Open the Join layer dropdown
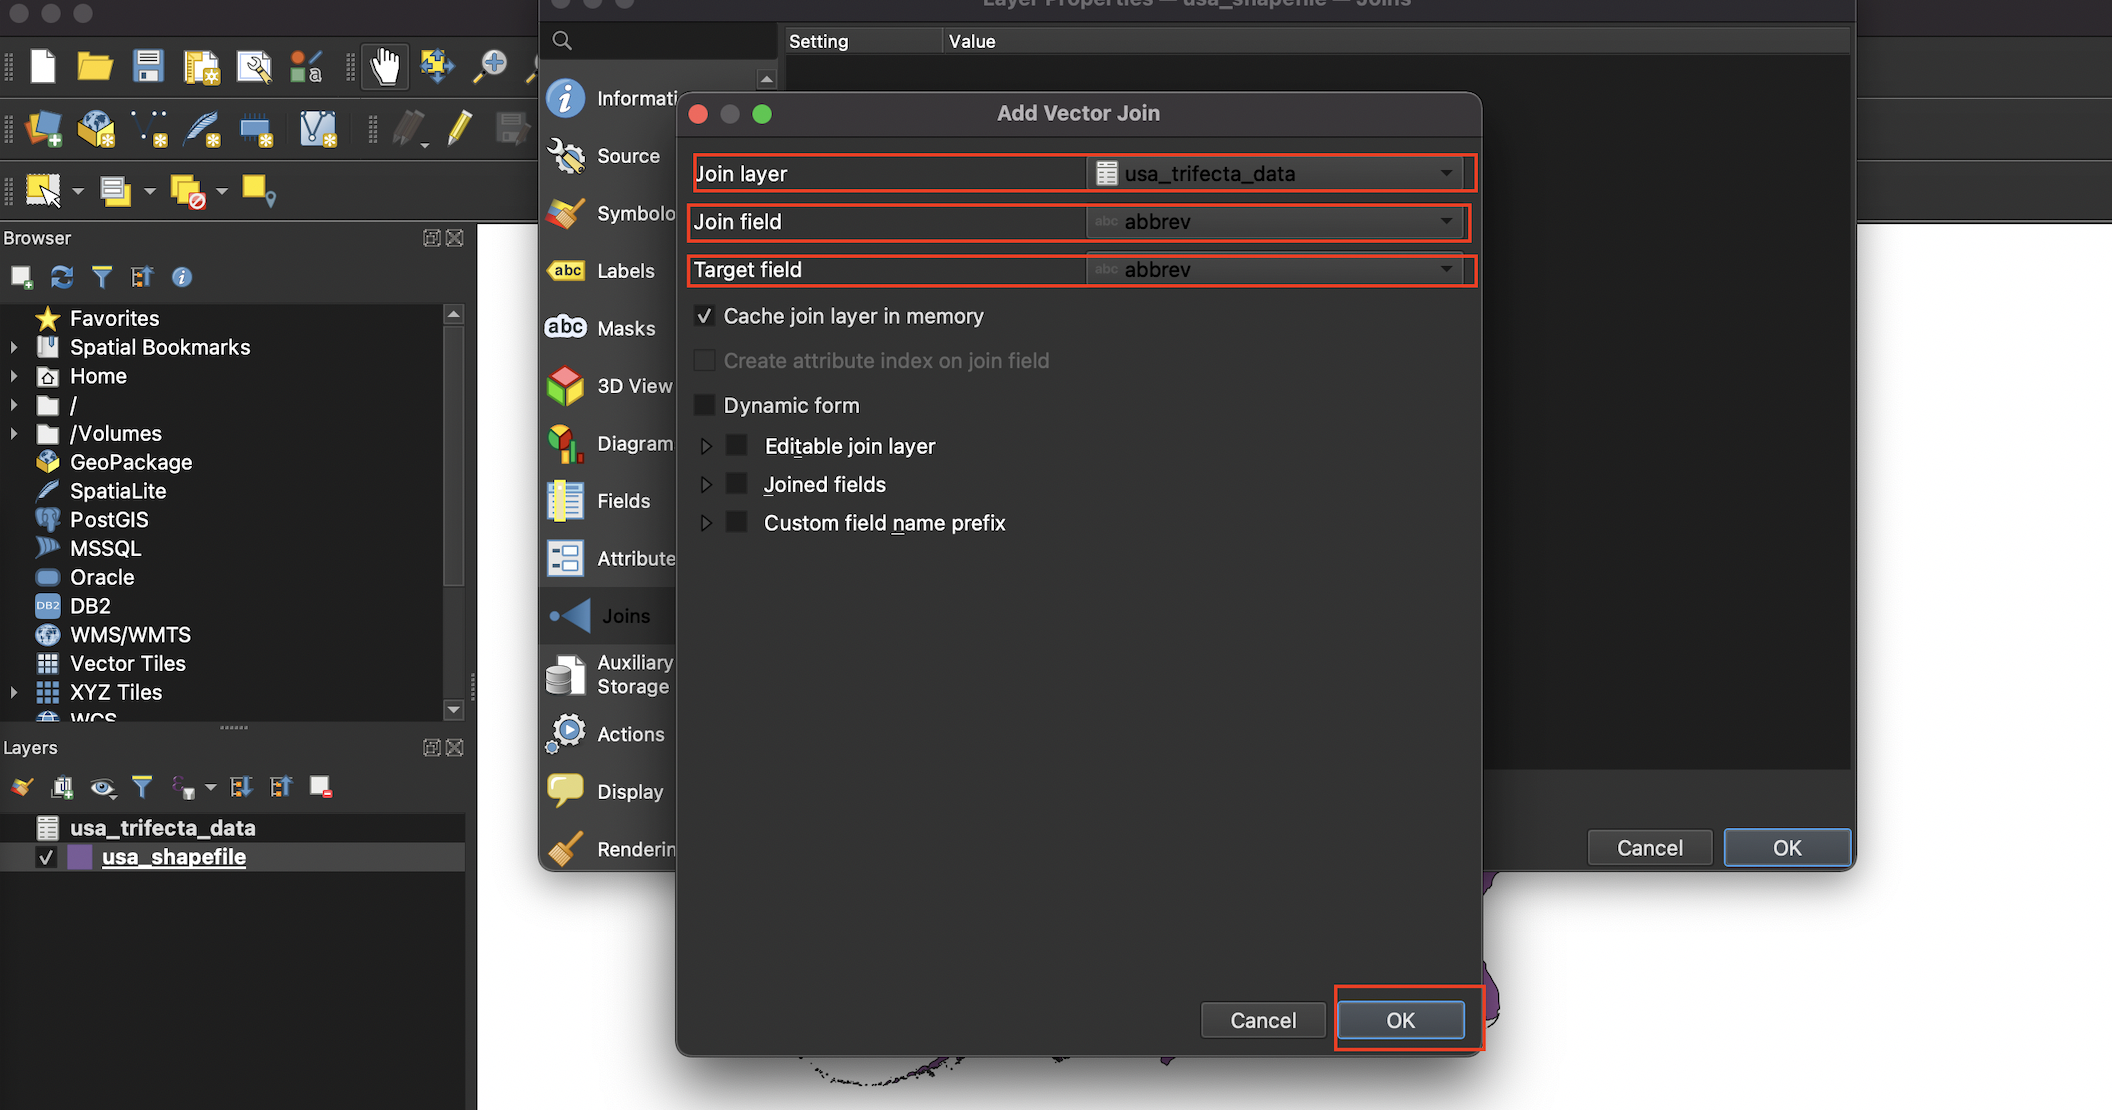Viewport: 2112px width, 1110px height. 1445,173
